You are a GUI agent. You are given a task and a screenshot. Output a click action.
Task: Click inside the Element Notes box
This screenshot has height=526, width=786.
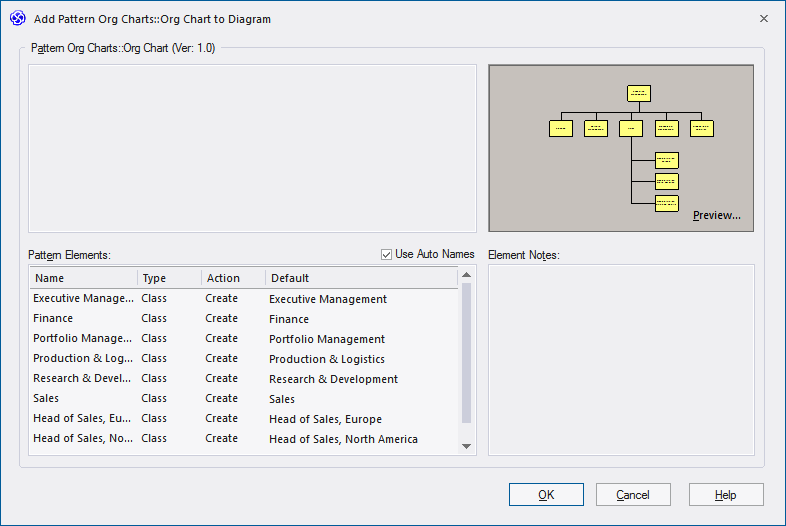pos(620,360)
